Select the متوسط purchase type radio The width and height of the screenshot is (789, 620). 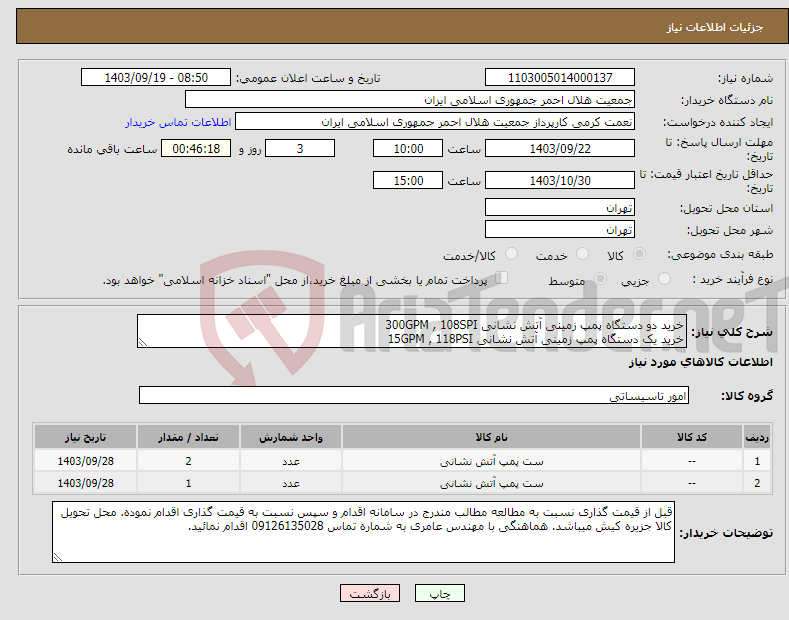pyautogui.click(x=600, y=278)
